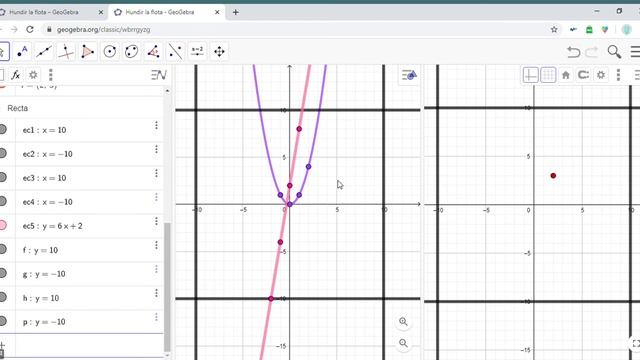Viewport: 640px width, 360px height.
Task: Select equation ec5 : y = 6x + 2
Action: (53, 226)
